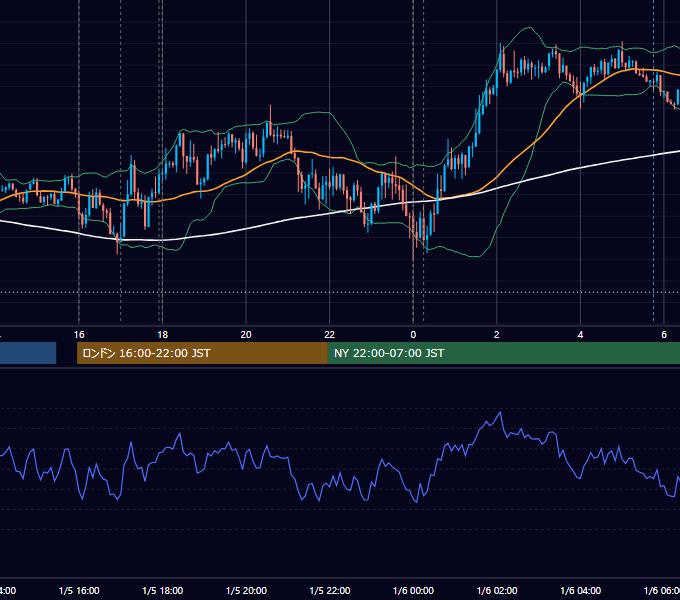Screen dimensions: 680x600
Task: Click the upper time axis label 2
Action: (497, 335)
